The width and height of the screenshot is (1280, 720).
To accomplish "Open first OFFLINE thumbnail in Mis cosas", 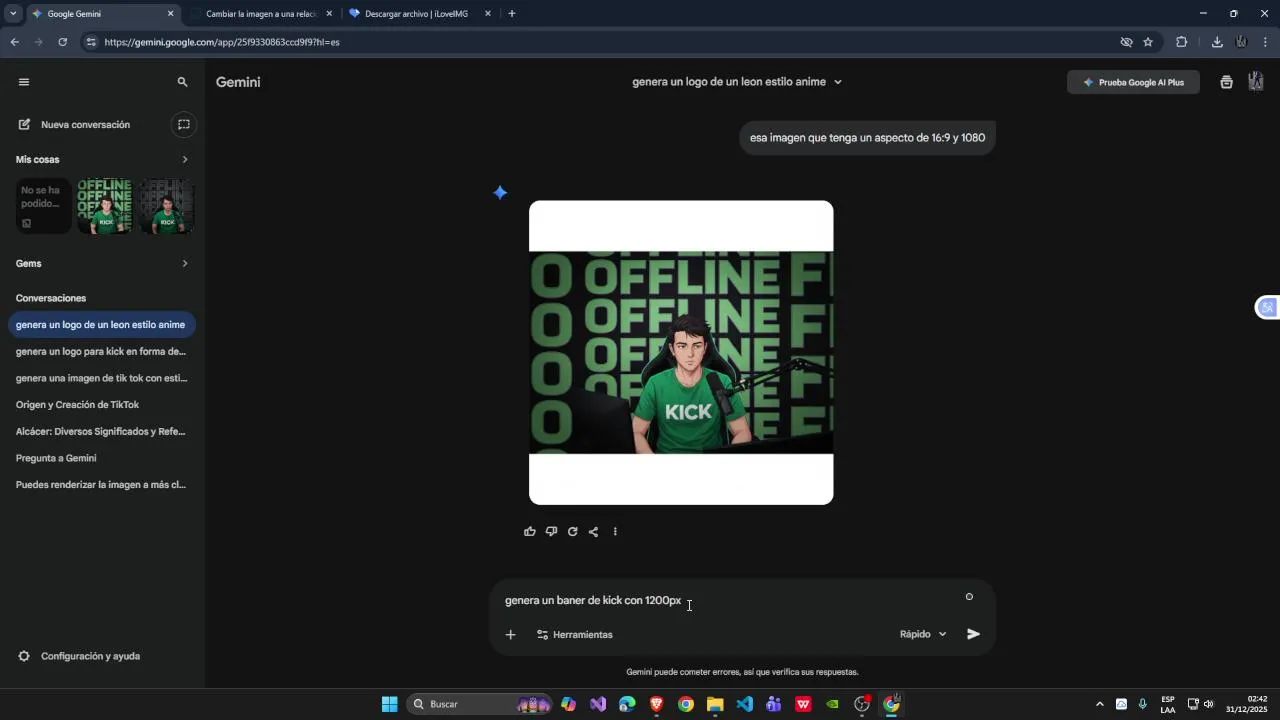I will coord(105,206).
